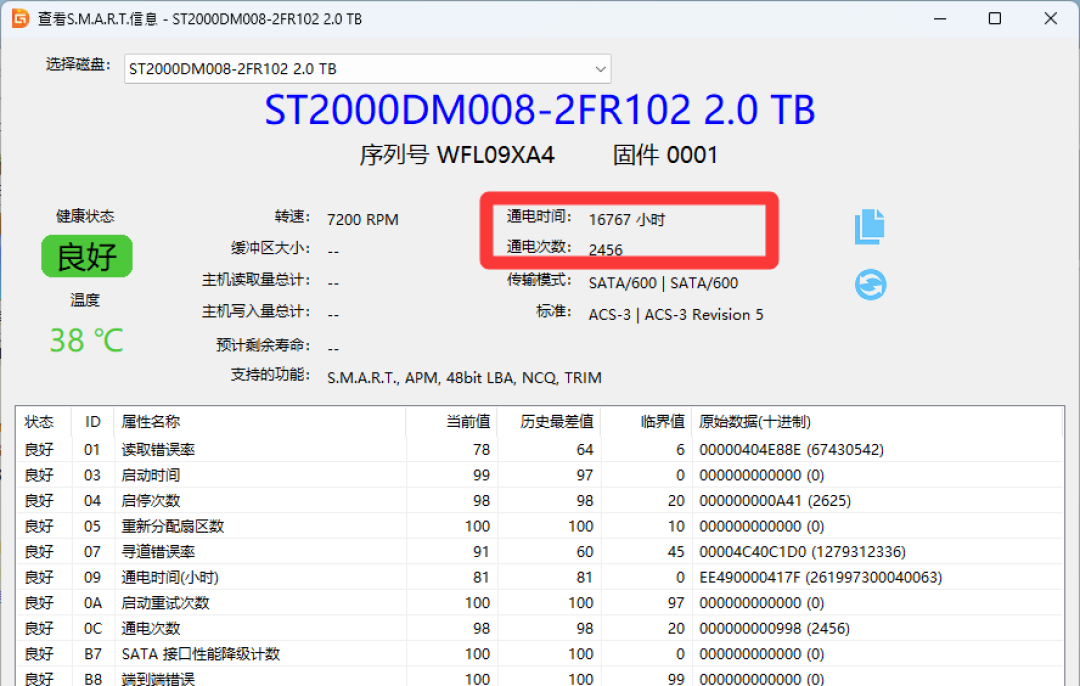Click the green 良好 health status badge
The height and width of the screenshot is (686, 1080).
[x=87, y=256]
